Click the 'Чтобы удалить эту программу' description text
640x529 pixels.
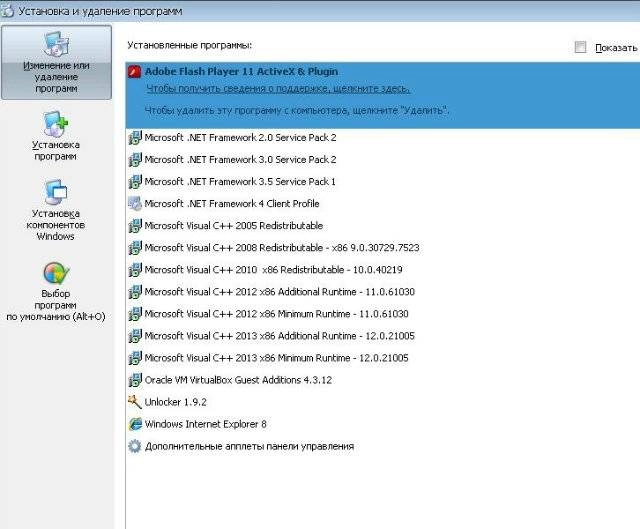(297, 110)
